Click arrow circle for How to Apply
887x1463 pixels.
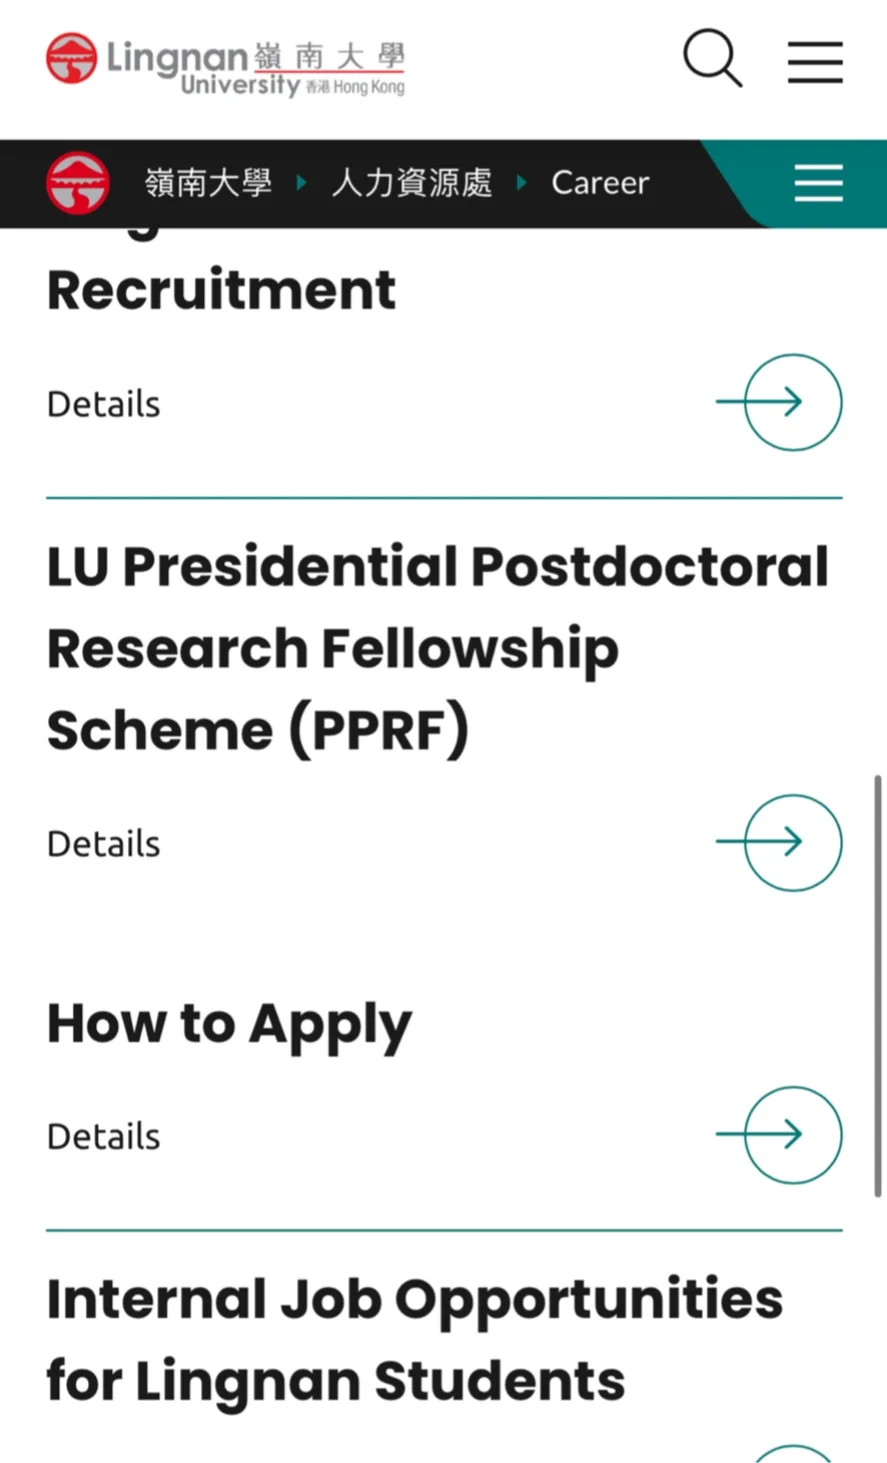(780, 1135)
